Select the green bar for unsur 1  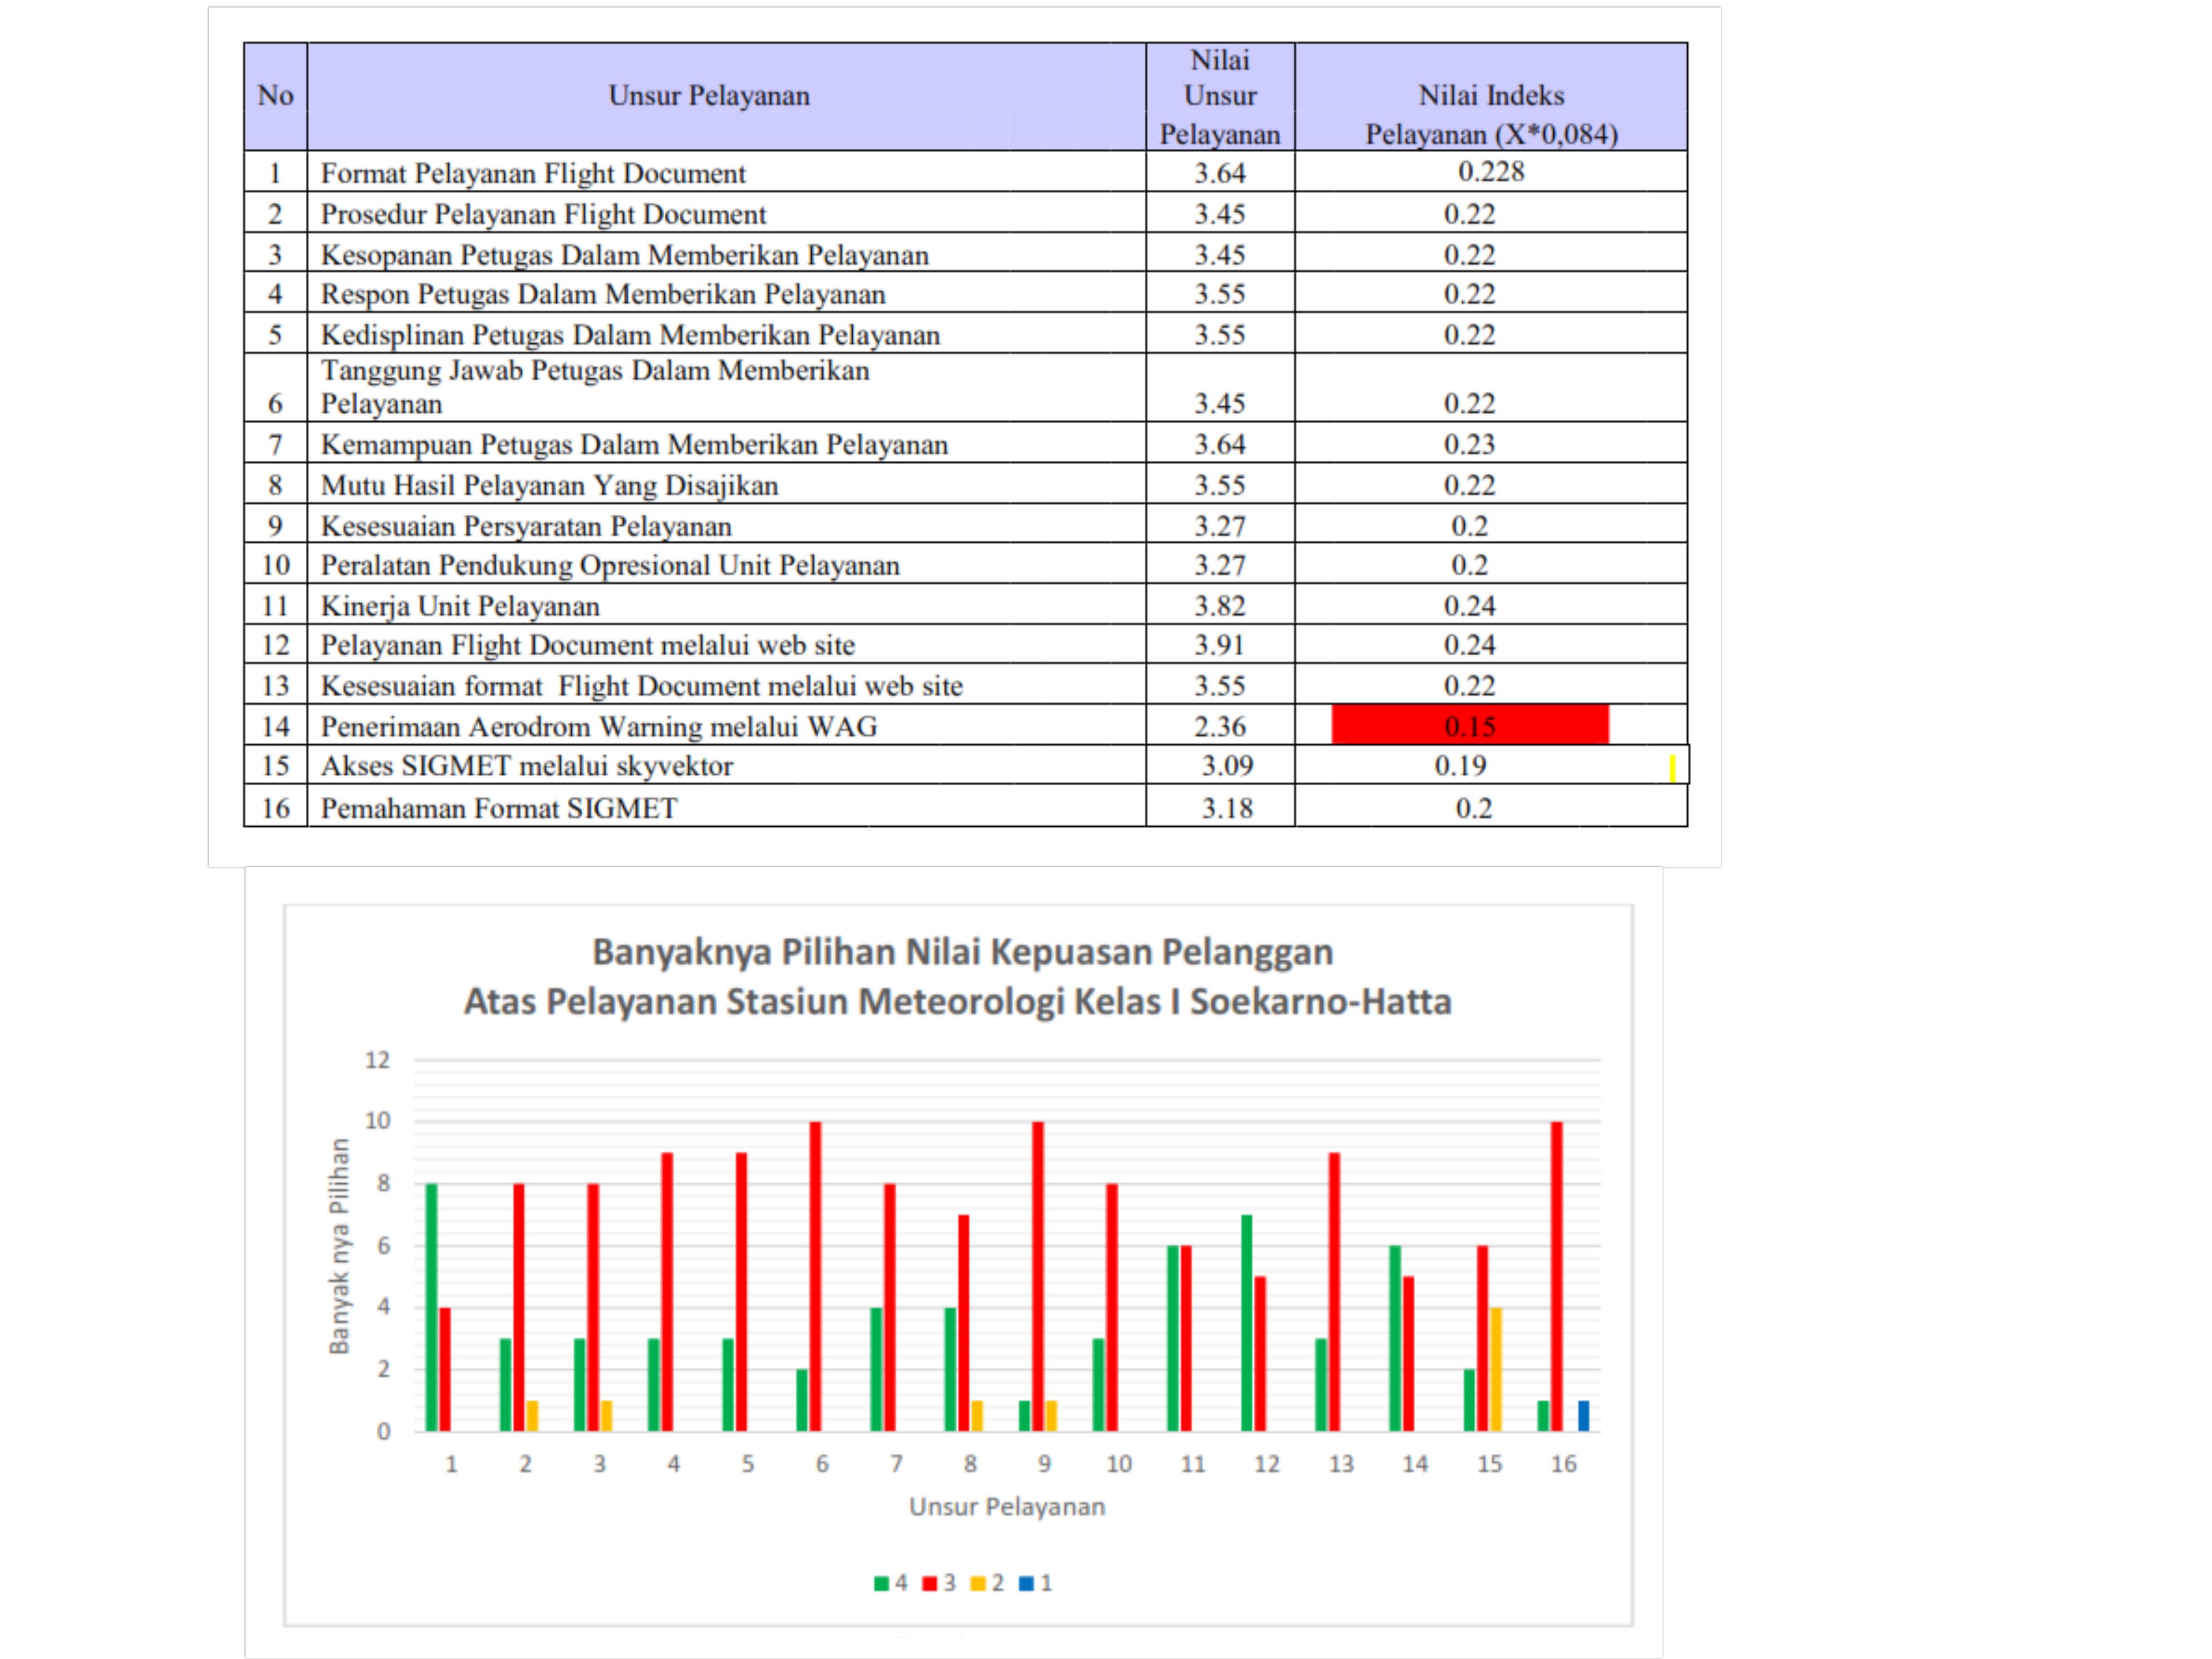coord(431,1307)
